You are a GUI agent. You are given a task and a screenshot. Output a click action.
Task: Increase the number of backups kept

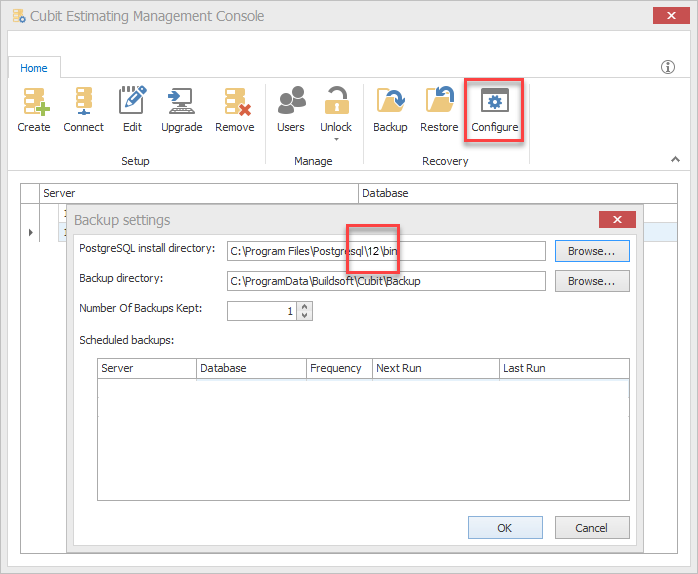click(x=304, y=306)
